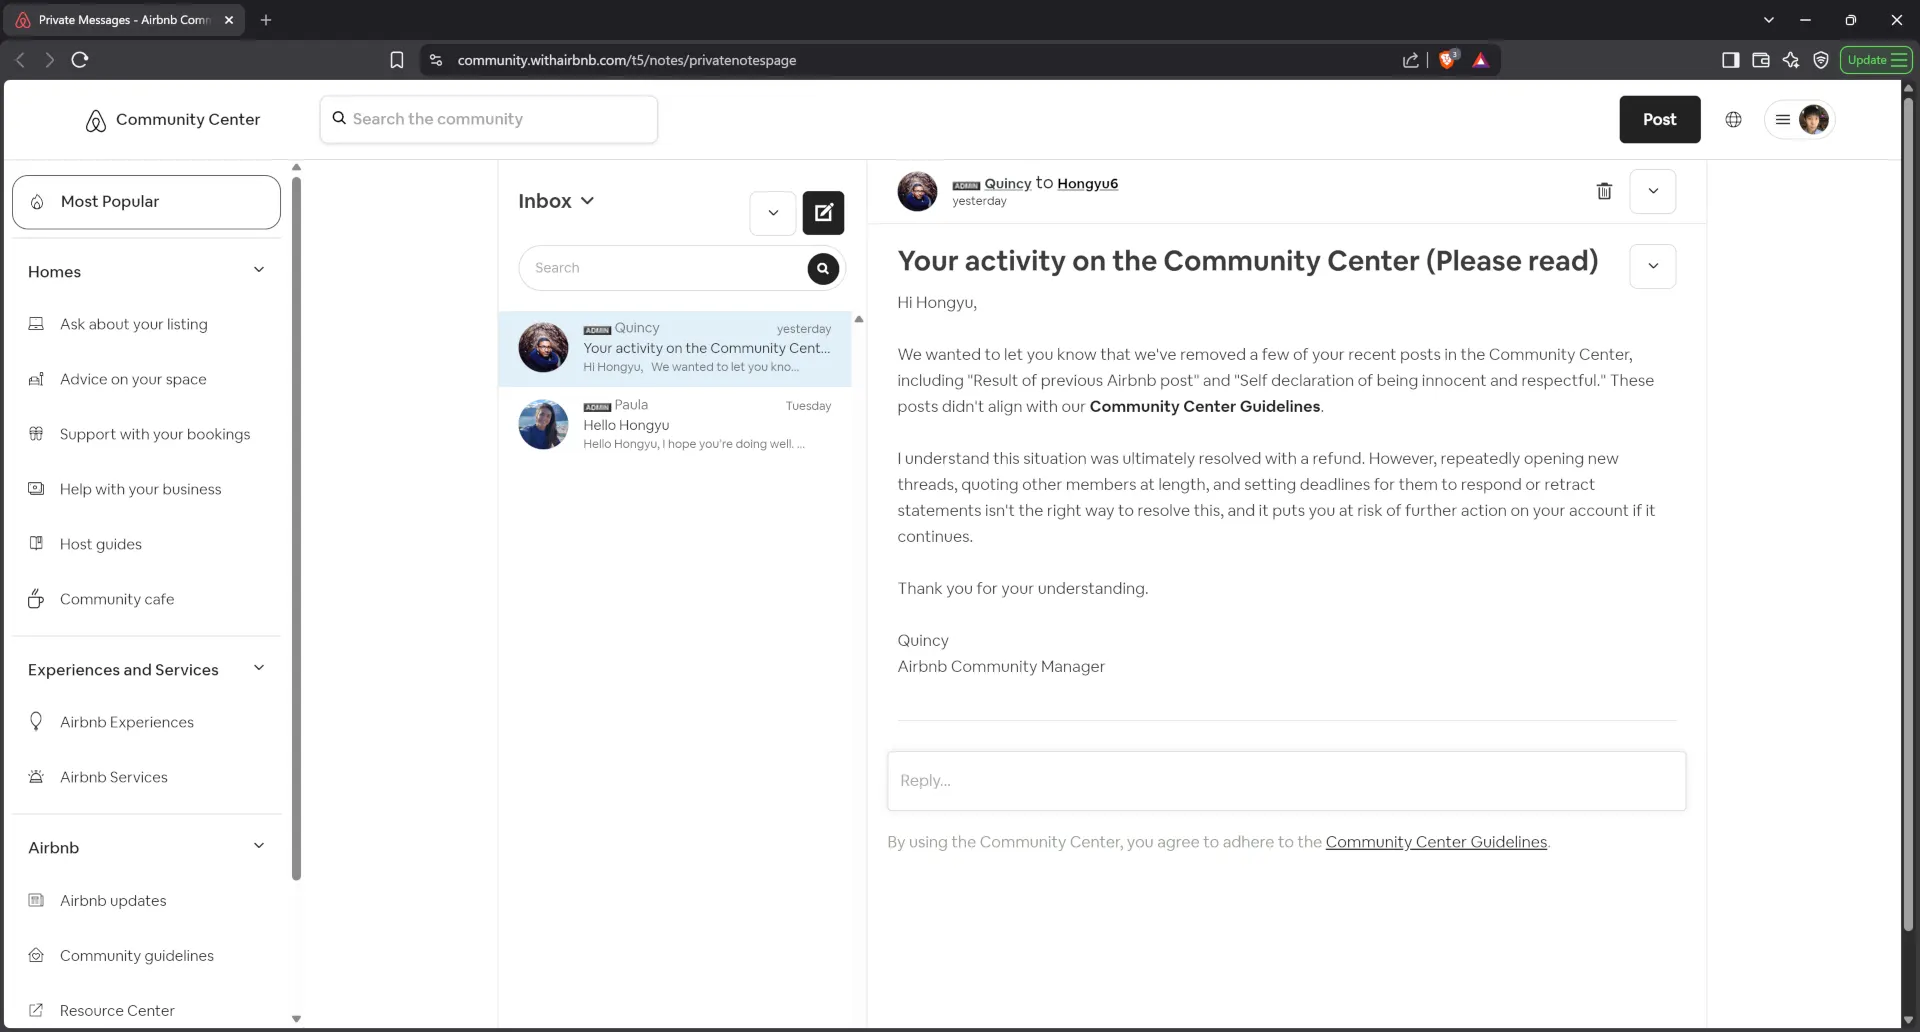Click the Post button
Viewport: 1920px width, 1032px height.
(1660, 119)
